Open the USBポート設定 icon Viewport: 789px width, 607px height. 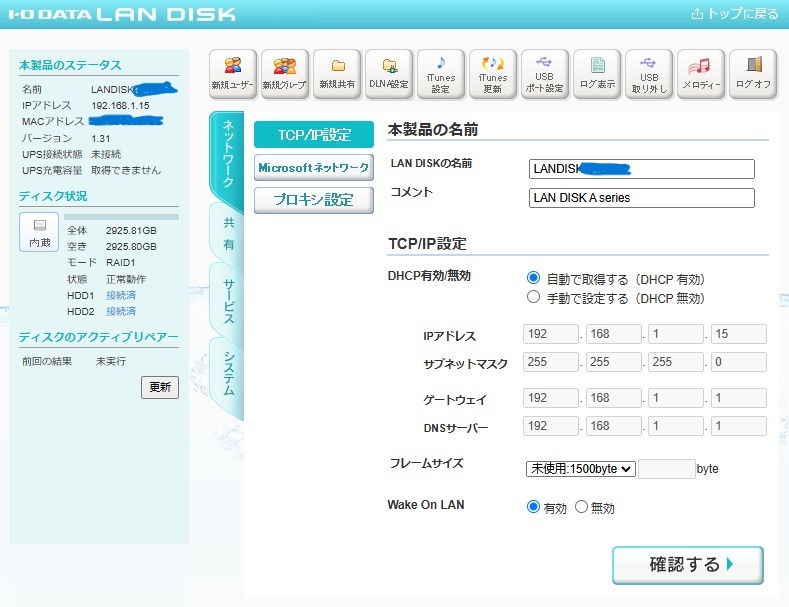(545, 74)
